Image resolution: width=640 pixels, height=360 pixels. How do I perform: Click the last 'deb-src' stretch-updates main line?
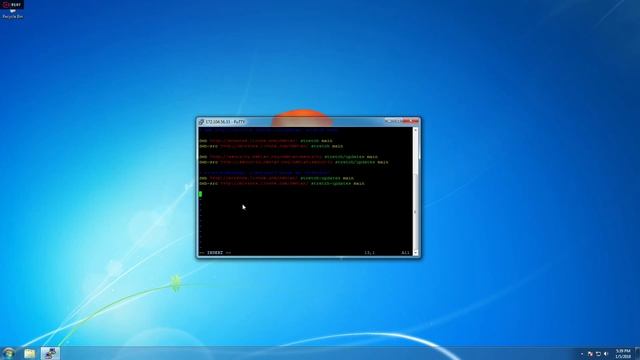tap(282, 184)
